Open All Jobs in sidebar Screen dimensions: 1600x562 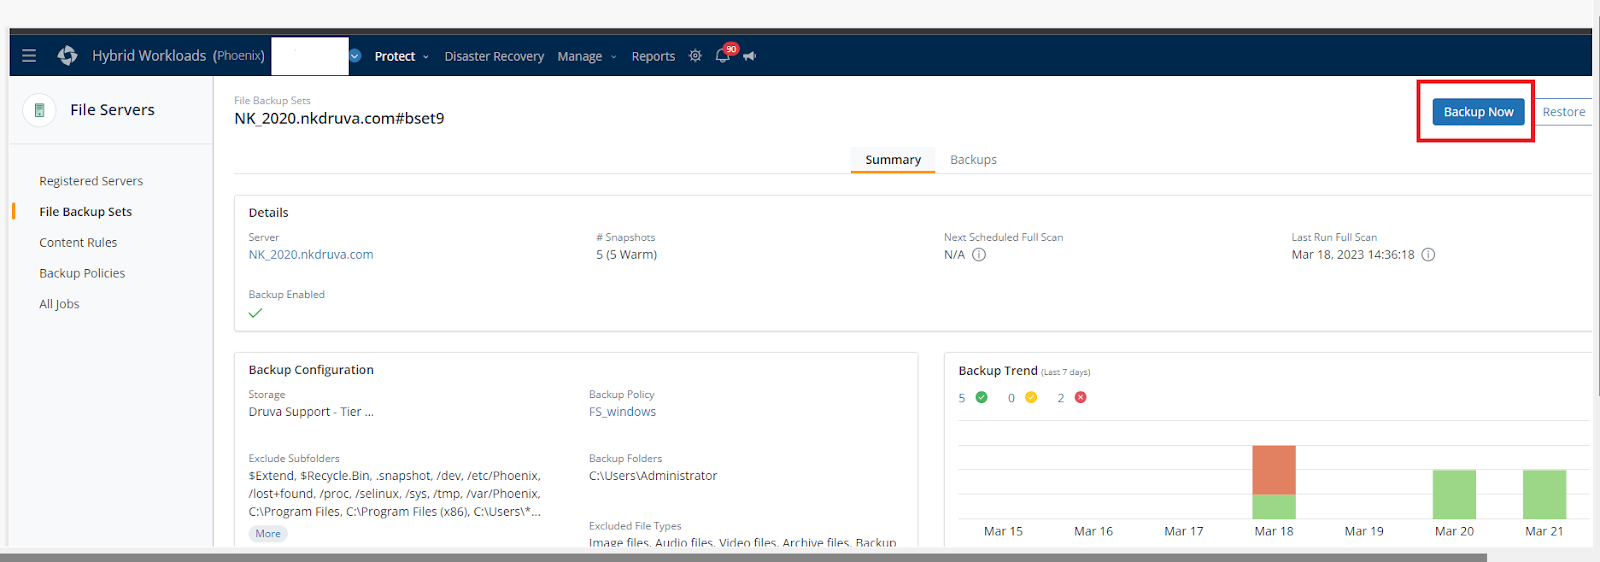[x=59, y=304]
